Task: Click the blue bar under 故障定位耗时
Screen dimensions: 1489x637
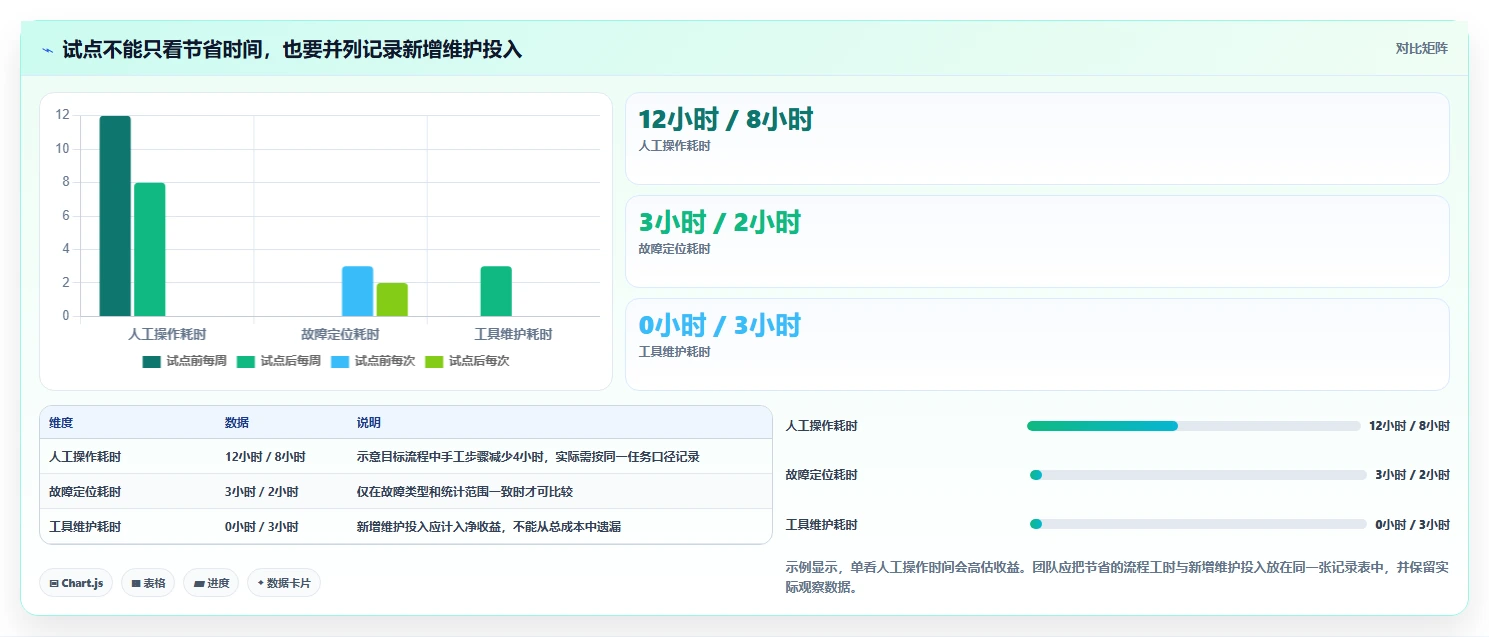Action: click(358, 292)
